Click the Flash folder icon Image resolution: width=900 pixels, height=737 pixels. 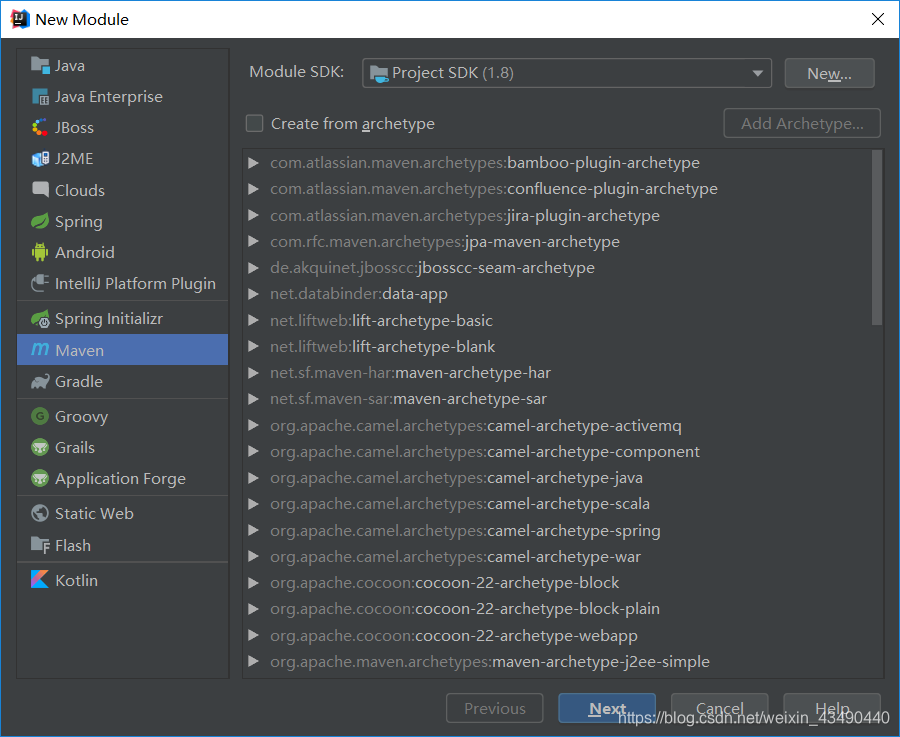(x=40, y=545)
